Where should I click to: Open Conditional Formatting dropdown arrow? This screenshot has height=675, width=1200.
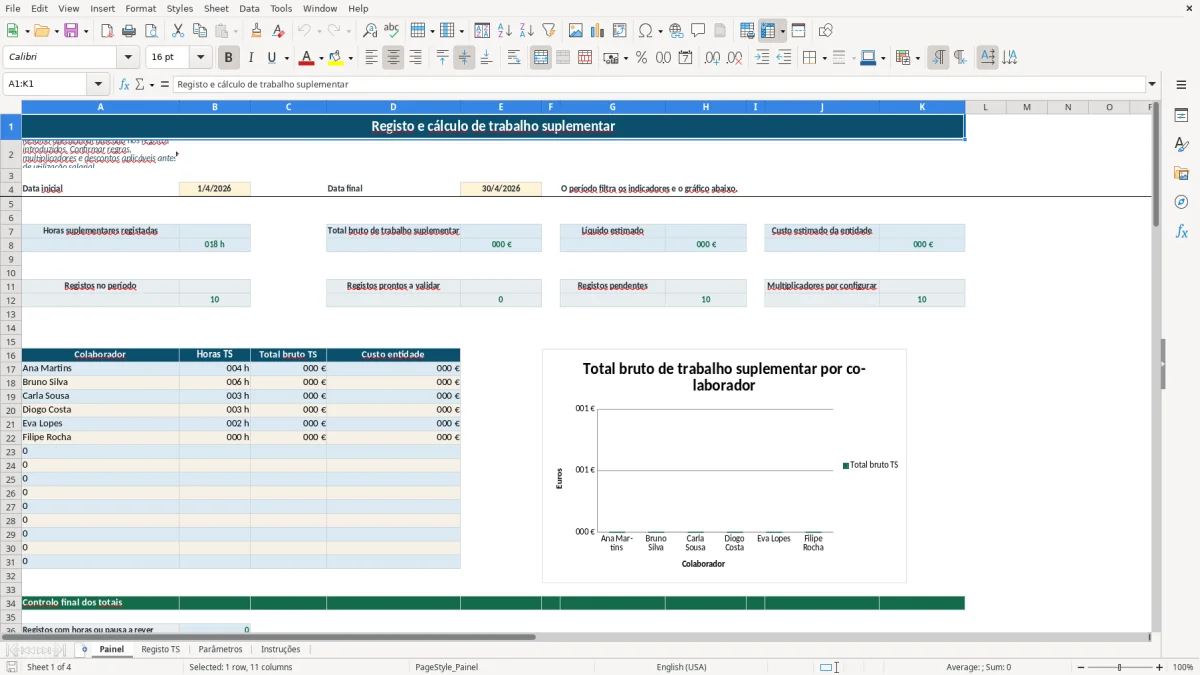[x=917, y=58]
